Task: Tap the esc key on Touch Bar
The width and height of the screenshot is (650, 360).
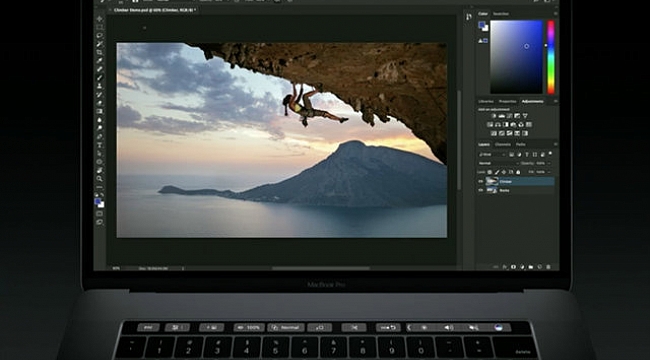Action: coord(148,327)
